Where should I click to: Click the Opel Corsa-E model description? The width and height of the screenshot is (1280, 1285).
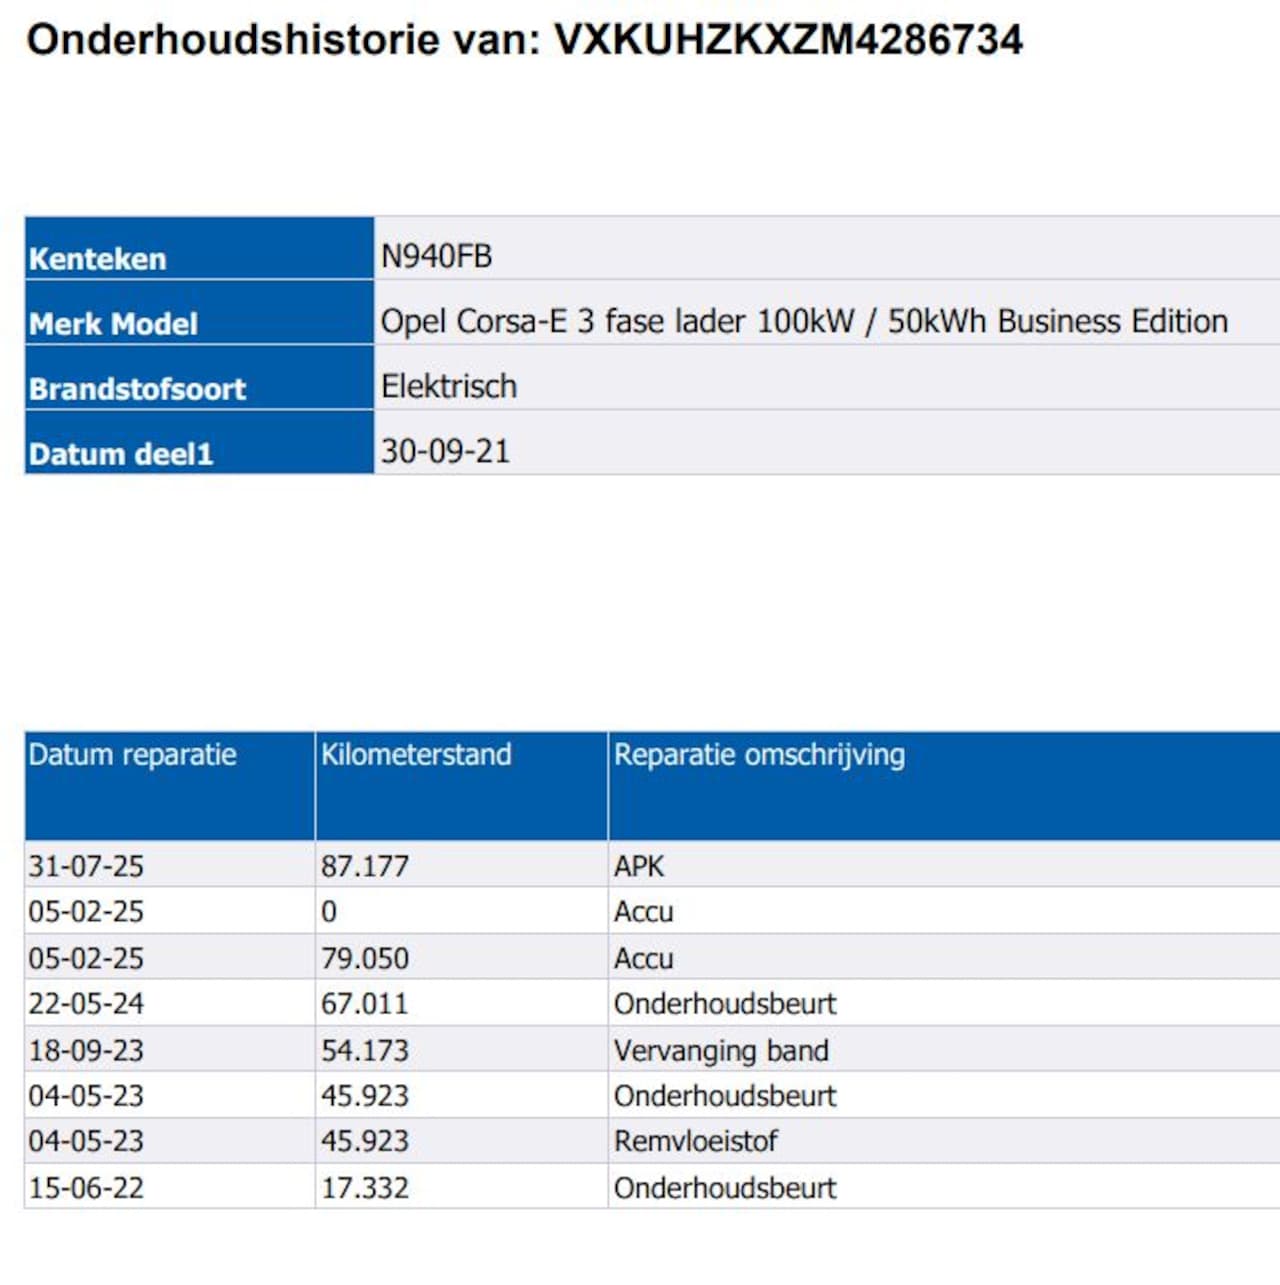click(804, 321)
